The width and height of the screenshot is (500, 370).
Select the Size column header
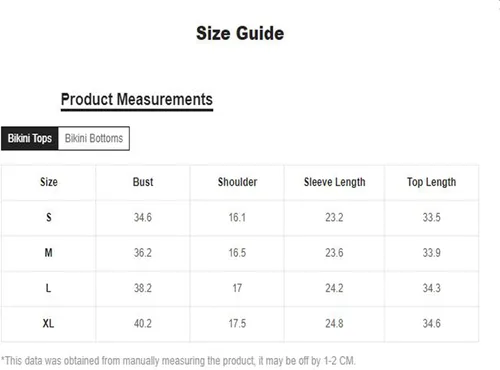click(49, 182)
